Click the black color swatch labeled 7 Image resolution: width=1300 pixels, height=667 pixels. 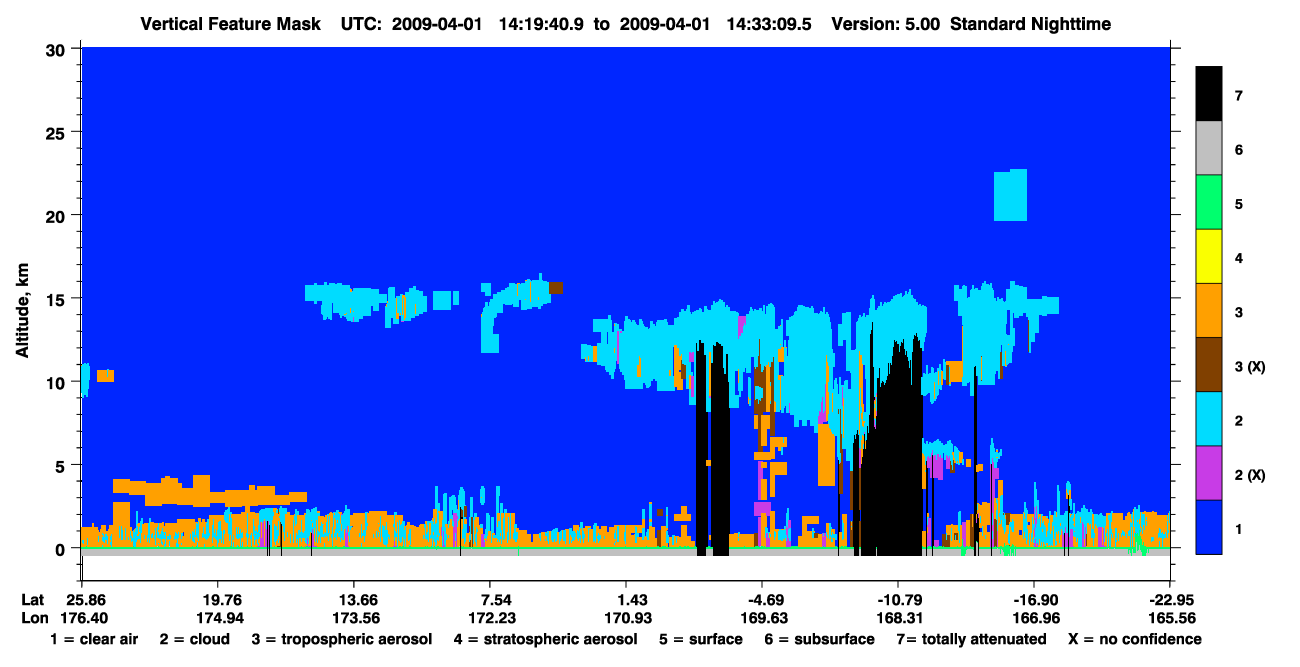point(1209,95)
